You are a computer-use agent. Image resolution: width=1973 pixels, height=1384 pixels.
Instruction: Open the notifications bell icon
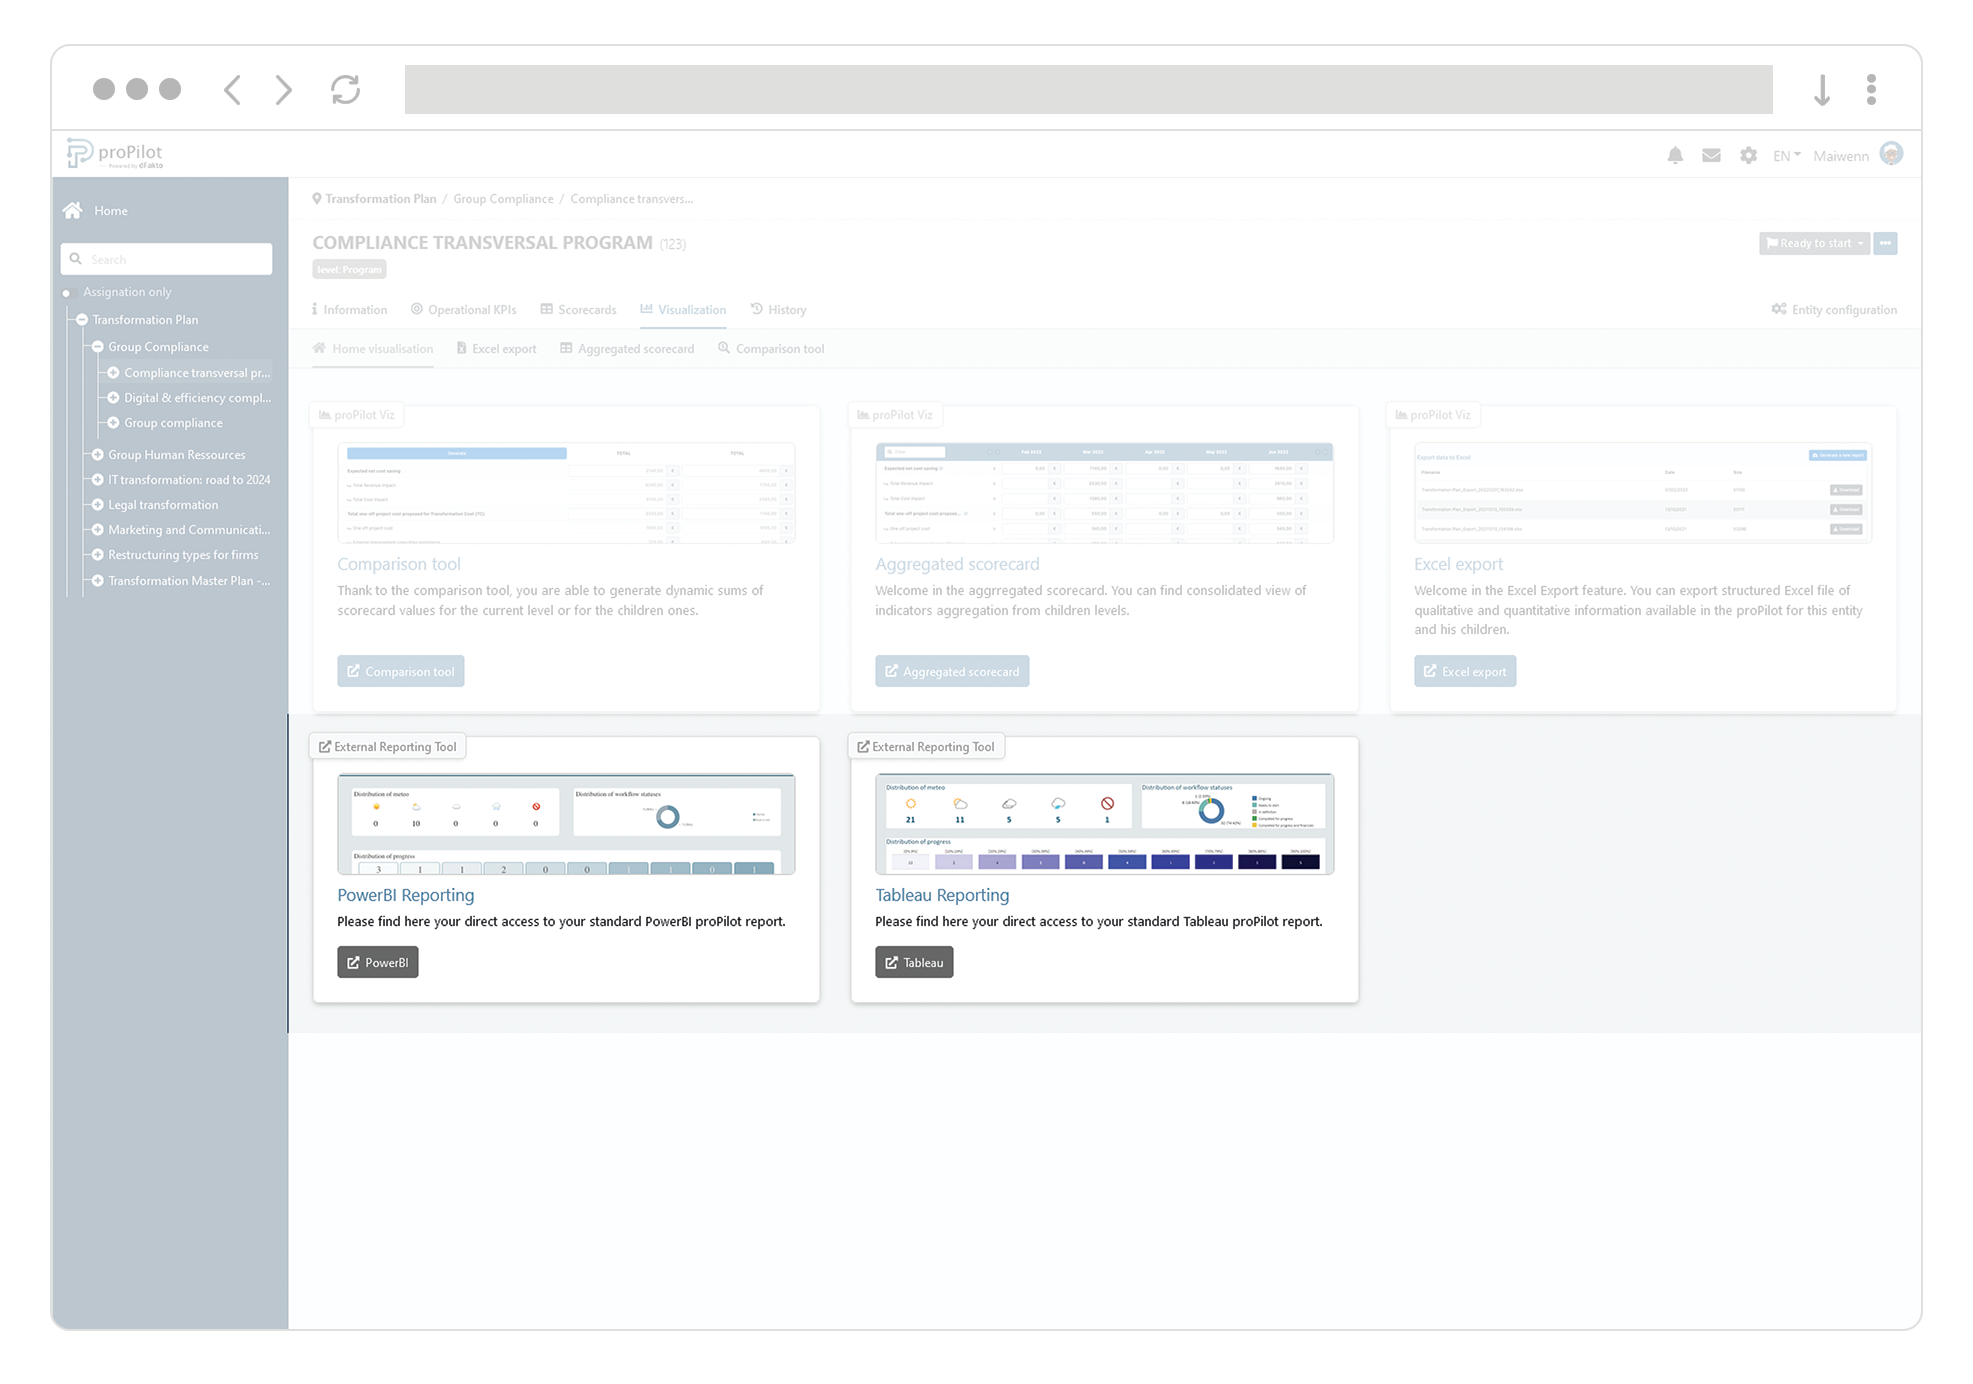click(x=1675, y=155)
